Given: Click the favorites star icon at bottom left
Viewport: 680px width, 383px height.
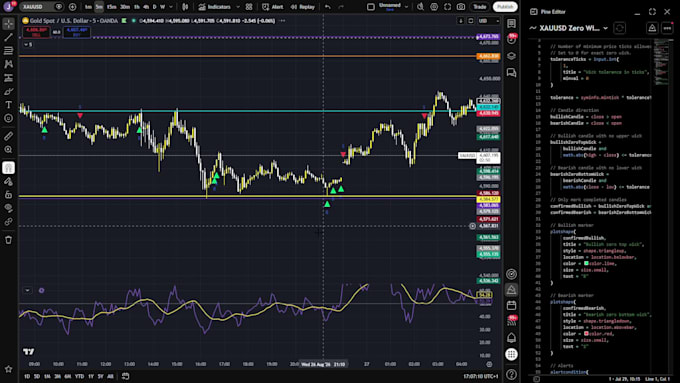Looking at the screenshot, I should click(x=8, y=369).
